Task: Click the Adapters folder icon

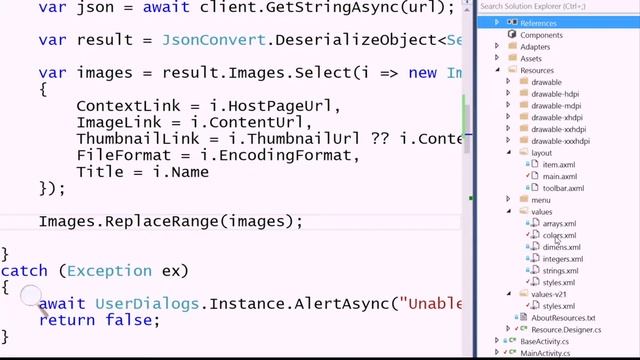Action: click(x=513, y=46)
